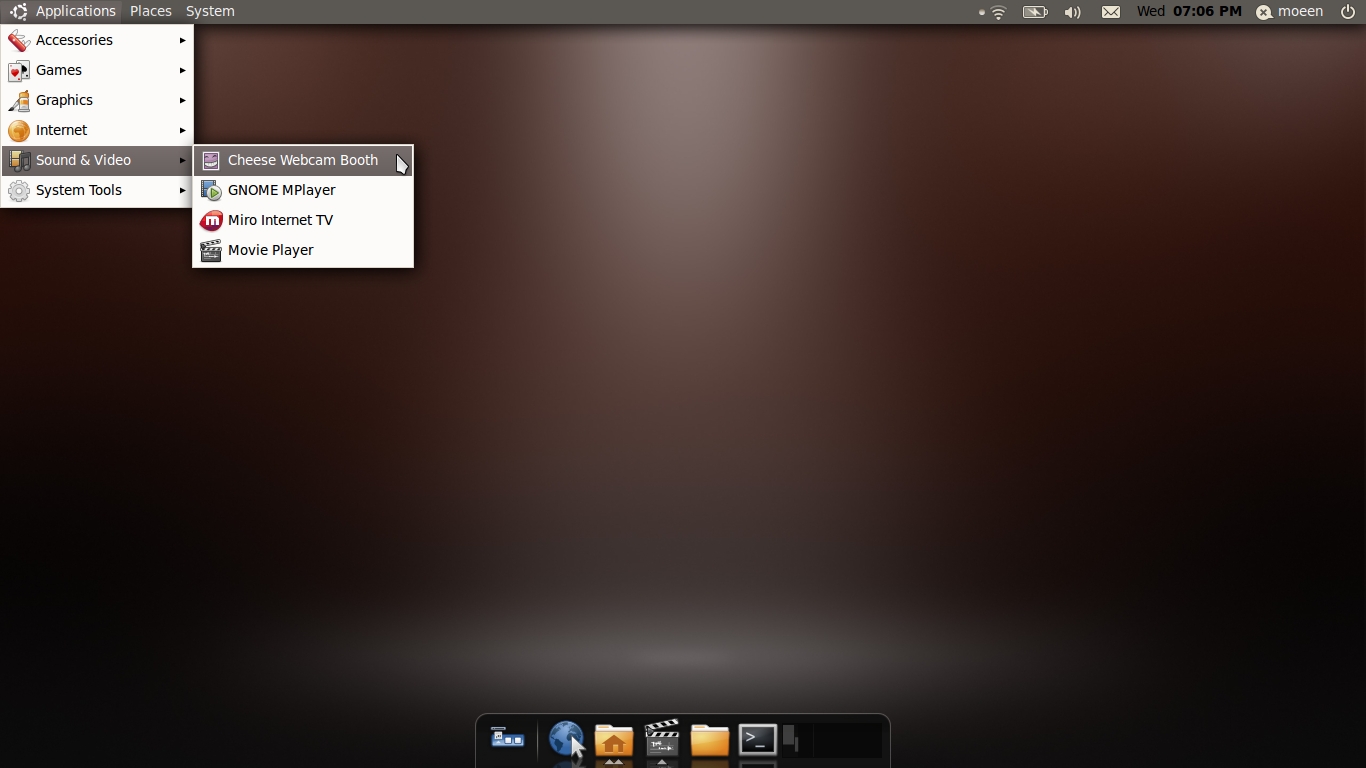Image resolution: width=1366 pixels, height=768 pixels.
Task: Expand the Accessories submenu
Action: tap(97, 40)
